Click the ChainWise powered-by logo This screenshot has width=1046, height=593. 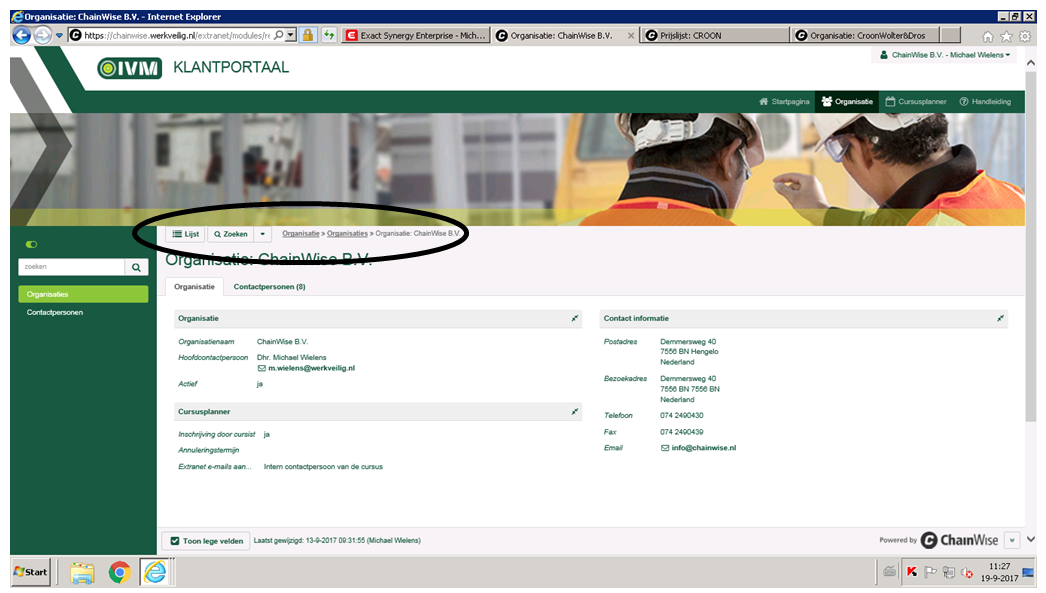(959, 540)
